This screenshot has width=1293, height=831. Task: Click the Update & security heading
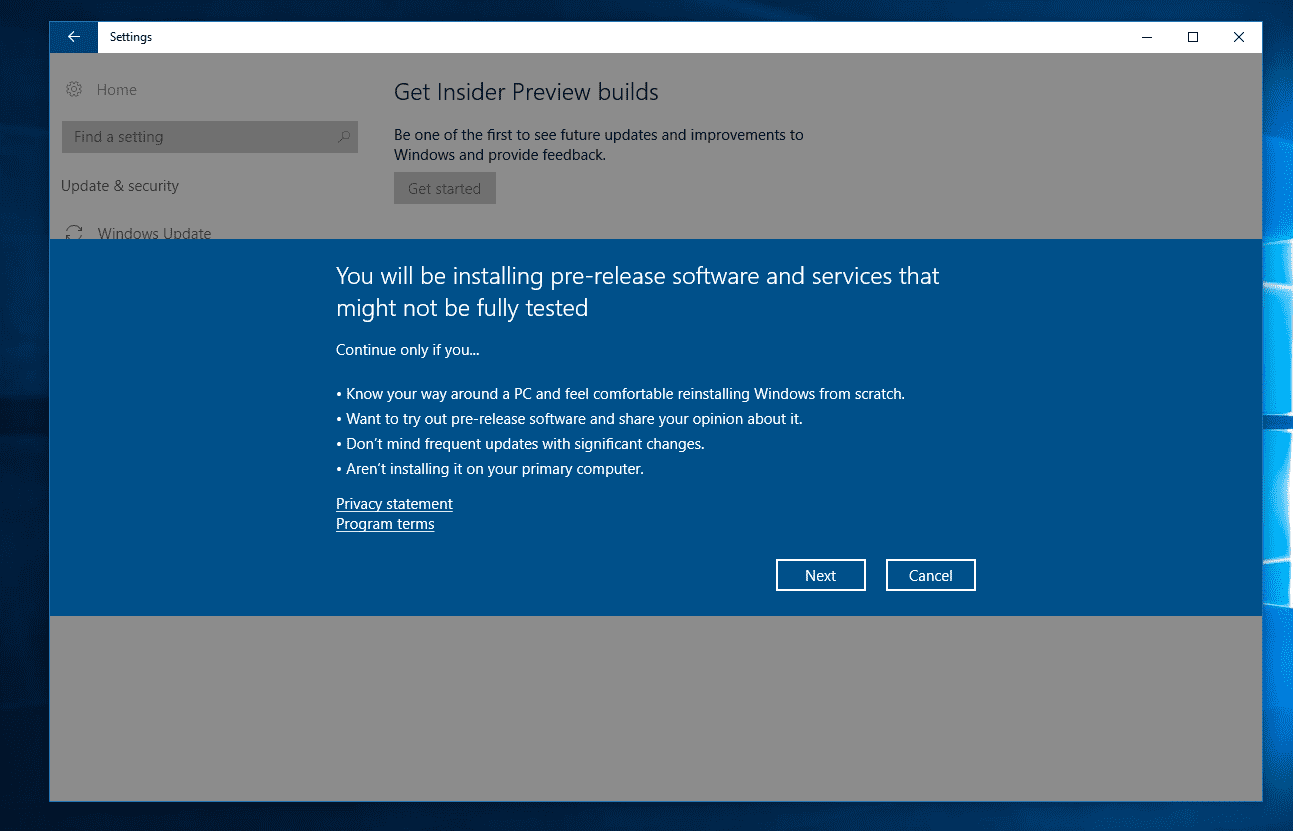pos(120,186)
